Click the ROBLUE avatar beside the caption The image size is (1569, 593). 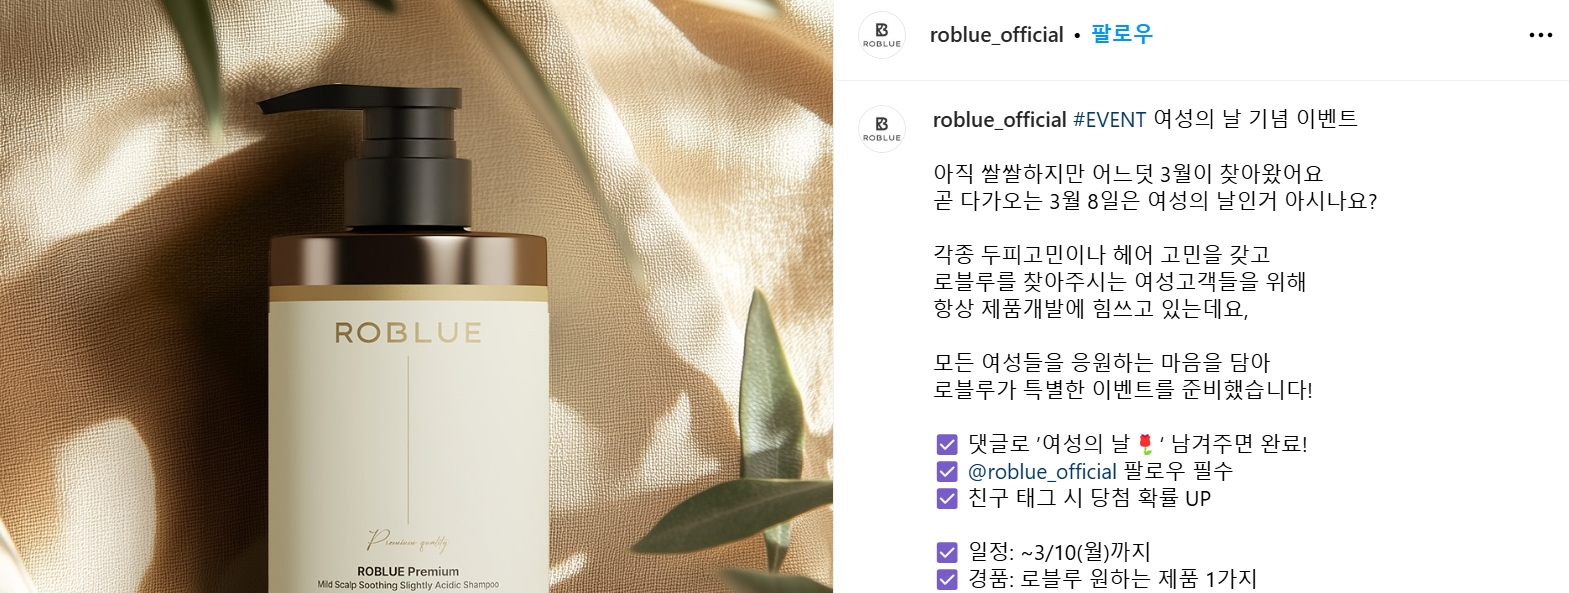tap(881, 129)
